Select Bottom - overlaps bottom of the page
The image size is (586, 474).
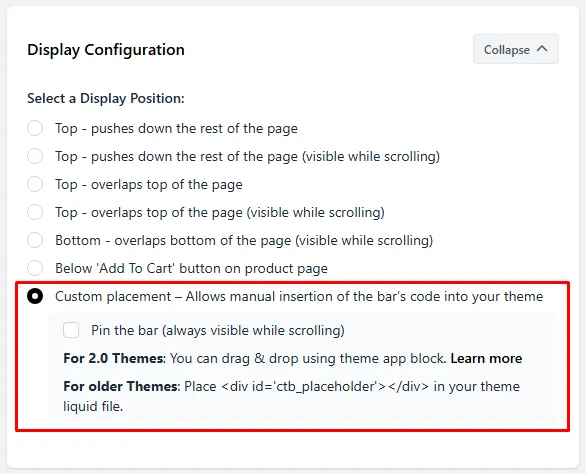point(35,240)
